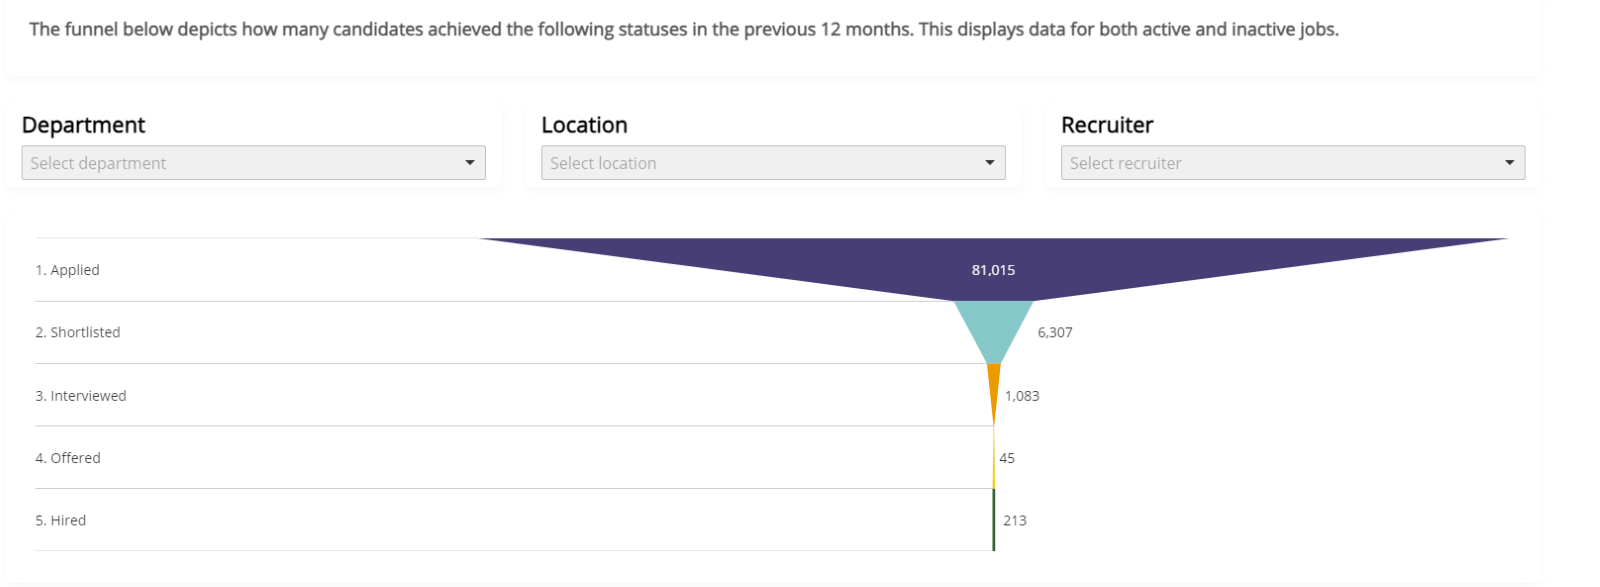Open the Location dropdown arrow

pyautogui.click(x=990, y=163)
